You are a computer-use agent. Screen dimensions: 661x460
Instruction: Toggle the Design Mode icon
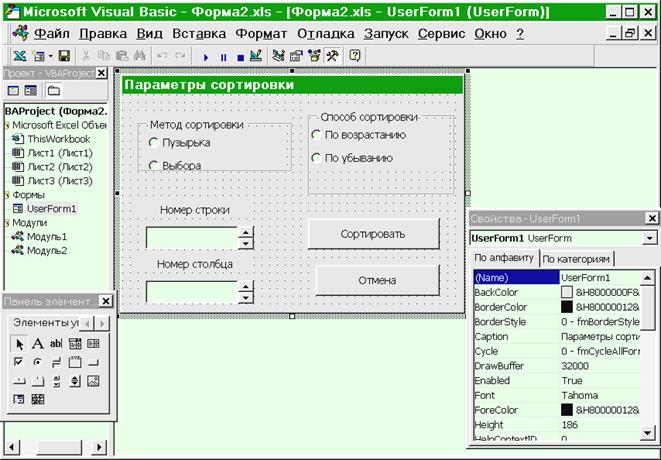[x=256, y=56]
